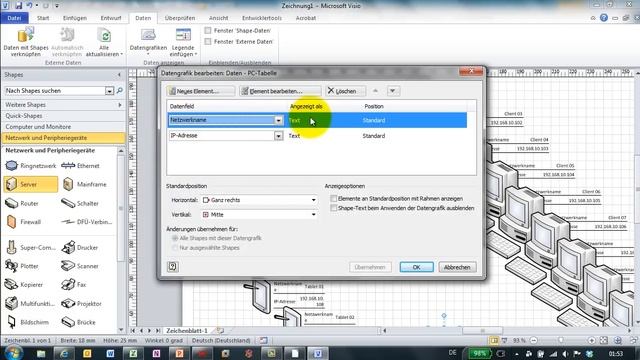Select the Plotter shape

point(22,266)
